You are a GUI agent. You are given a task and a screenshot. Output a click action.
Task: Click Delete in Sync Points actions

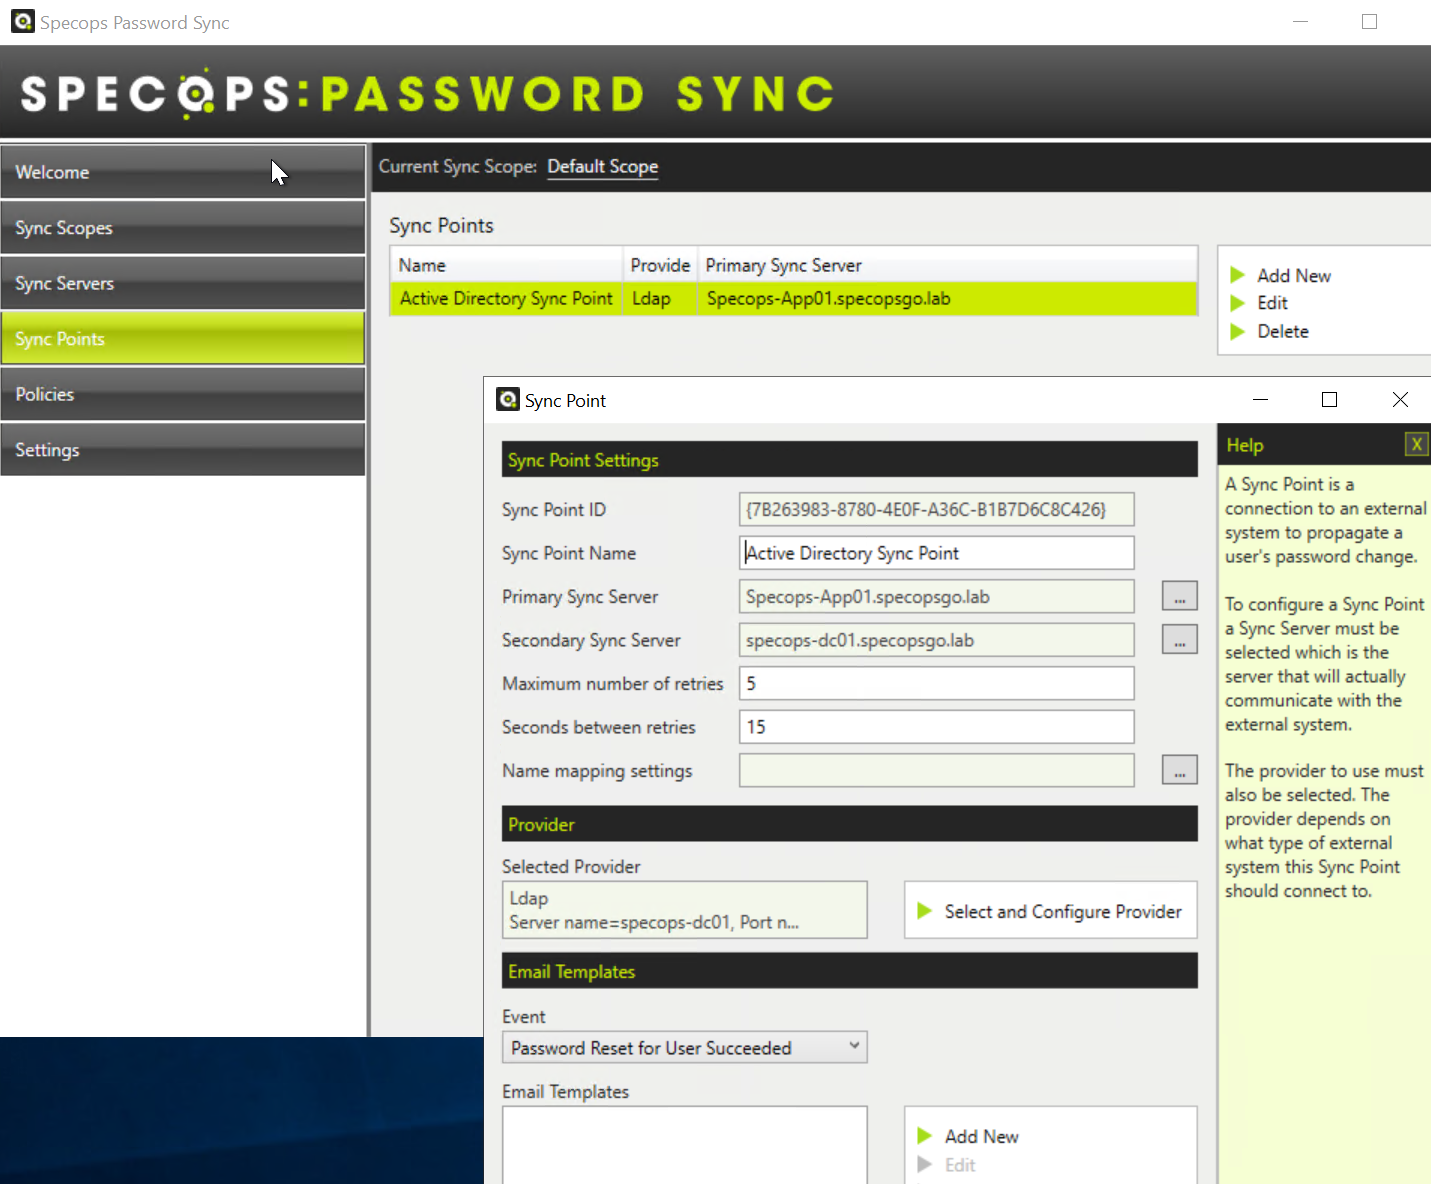tap(1282, 331)
